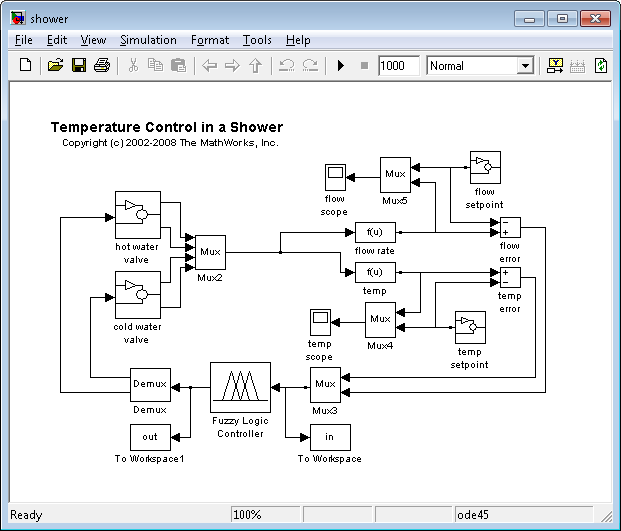621x531 pixels.
Task: Select the Mux5 block
Action: [395, 175]
